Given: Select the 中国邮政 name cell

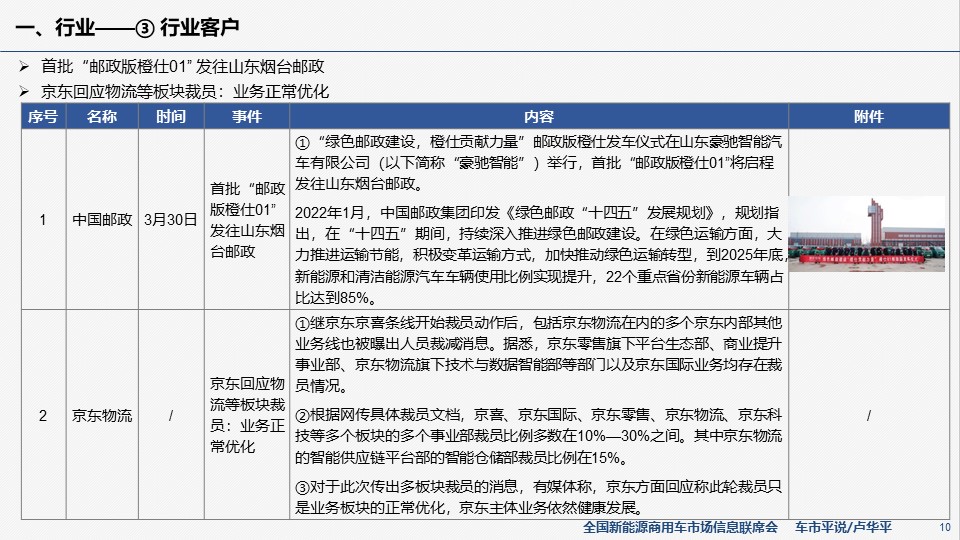Looking at the screenshot, I should pyautogui.click(x=102, y=219).
